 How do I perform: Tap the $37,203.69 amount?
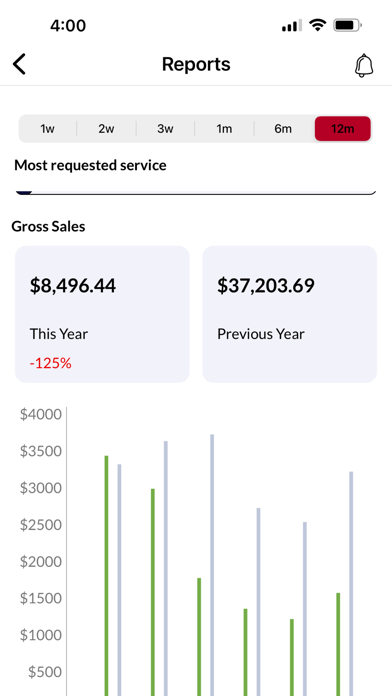[x=266, y=285]
